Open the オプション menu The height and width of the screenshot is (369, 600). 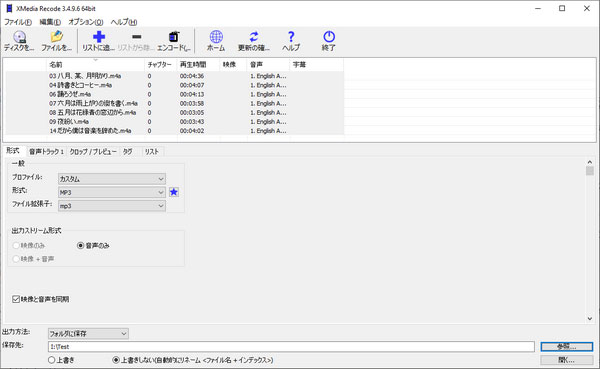point(86,22)
